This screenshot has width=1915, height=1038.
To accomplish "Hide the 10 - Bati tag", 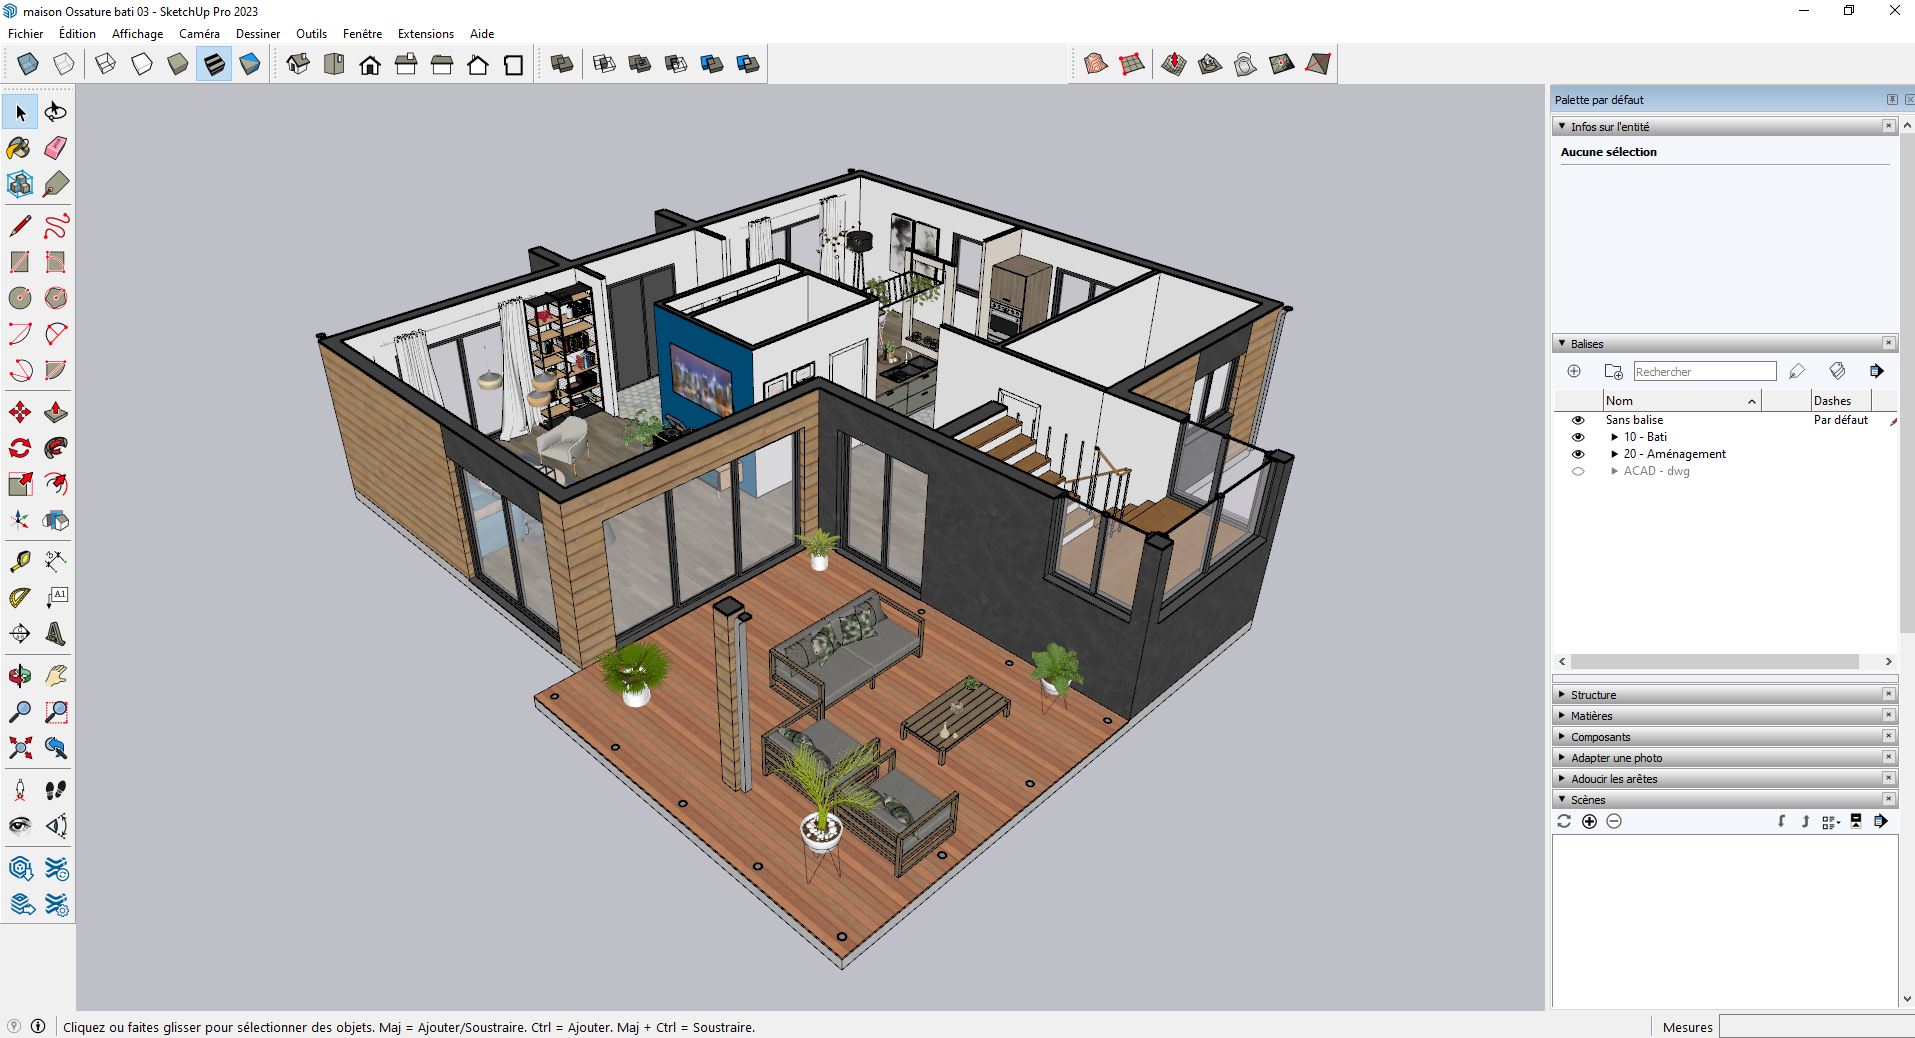I will [x=1578, y=437].
